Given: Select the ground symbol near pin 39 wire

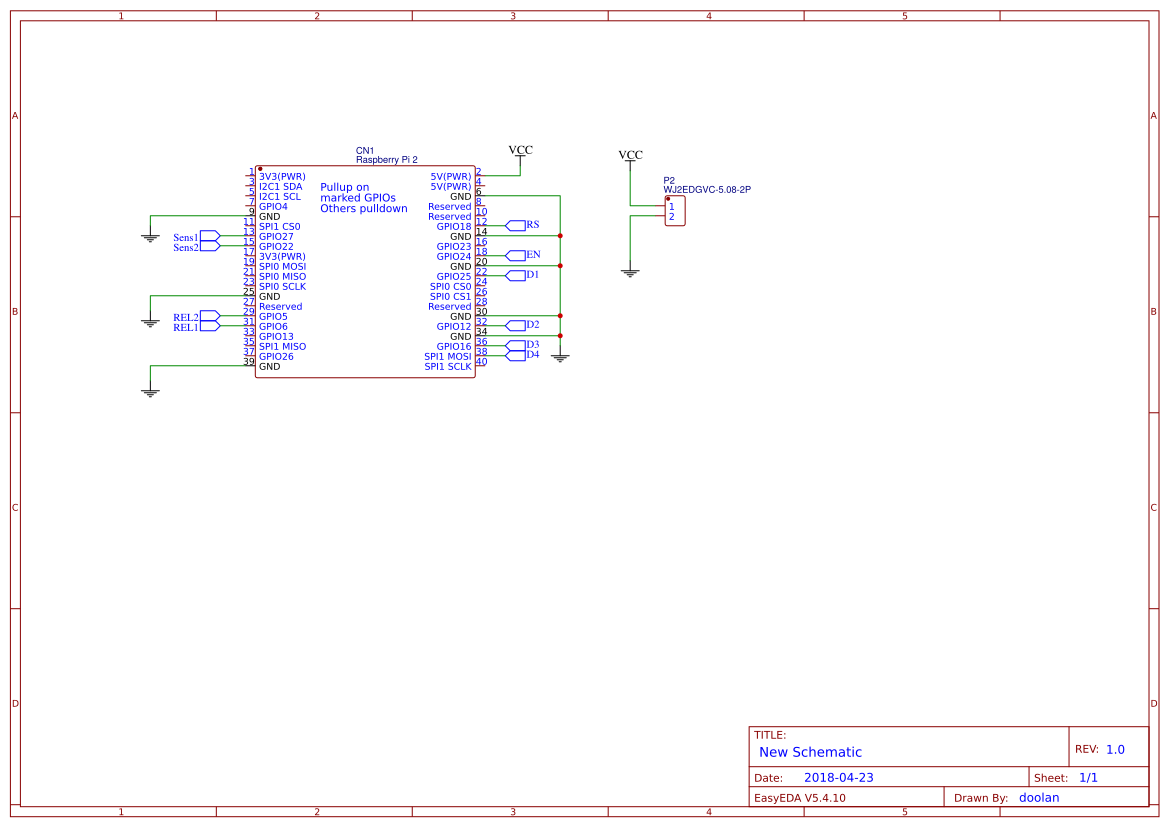Looking at the screenshot, I should (x=148, y=391).
